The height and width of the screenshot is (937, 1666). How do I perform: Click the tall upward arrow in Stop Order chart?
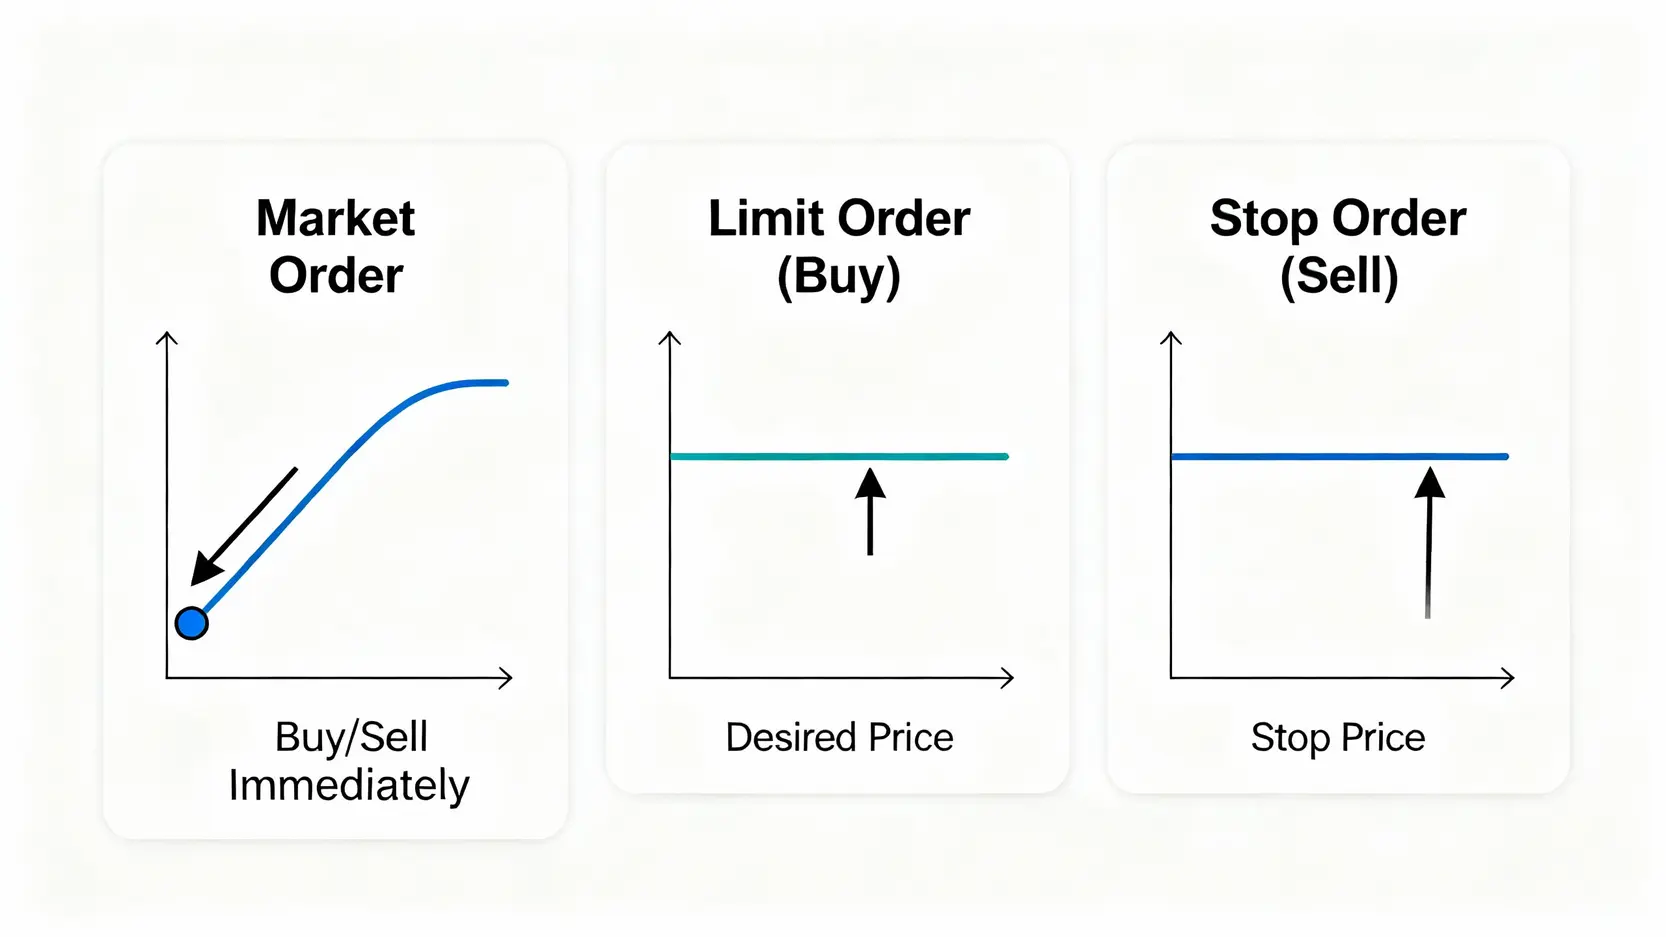click(x=1429, y=543)
